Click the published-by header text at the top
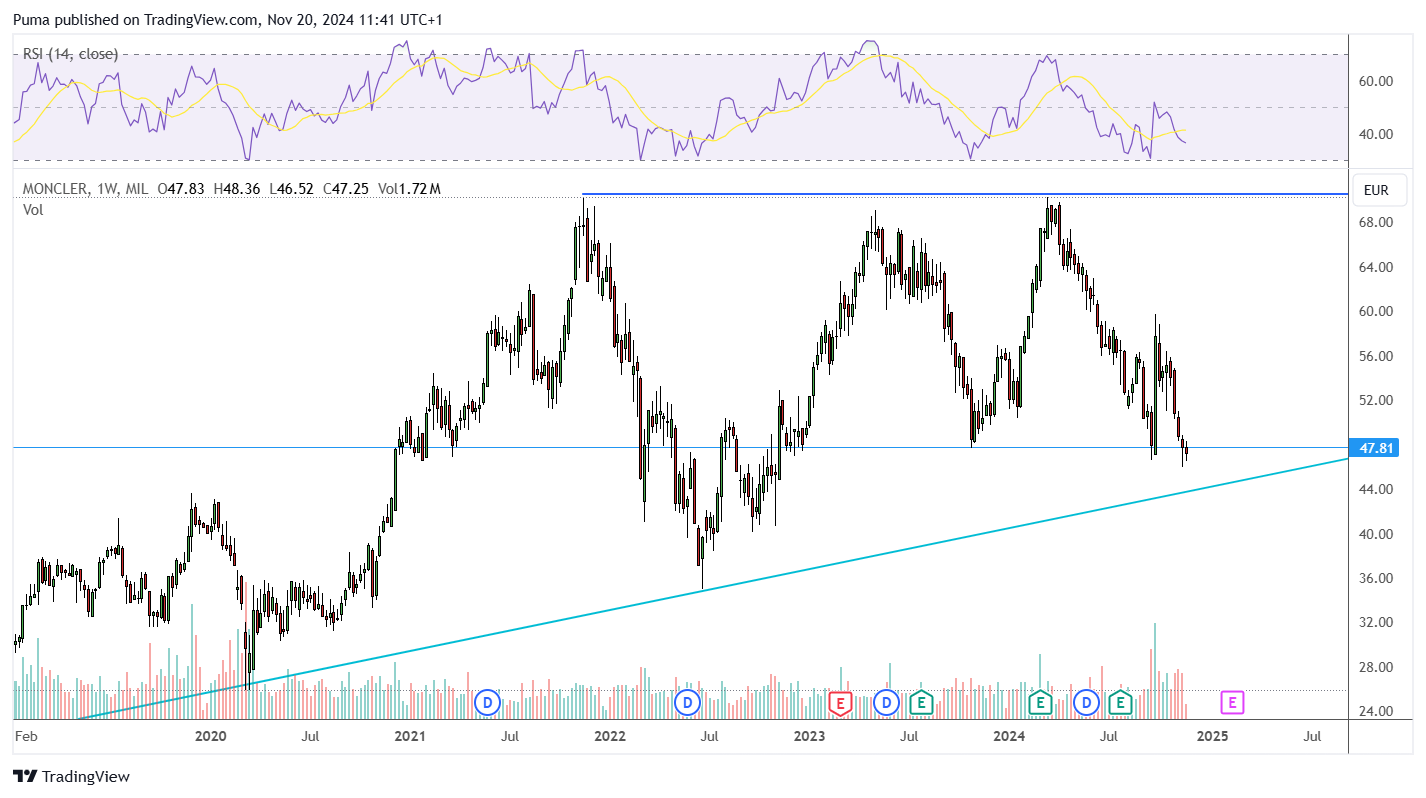The image size is (1426, 798). tap(227, 19)
